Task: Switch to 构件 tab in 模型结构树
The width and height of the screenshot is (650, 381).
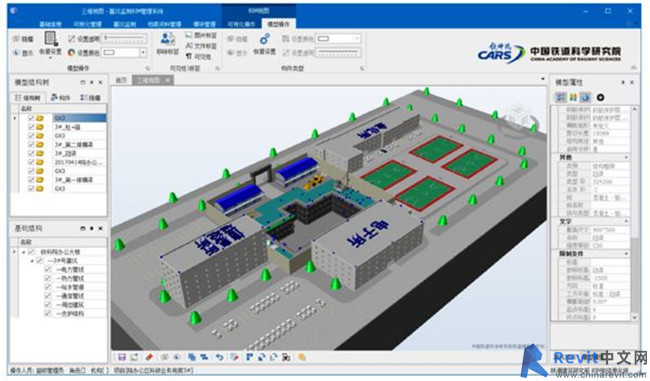Action: click(61, 98)
